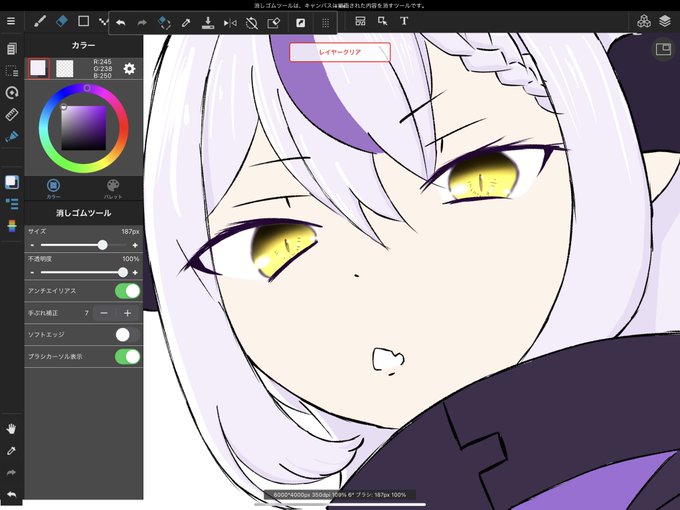Select the transparent color swatch
Image resolution: width=680 pixels, height=510 pixels.
click(x=65, y=69)
